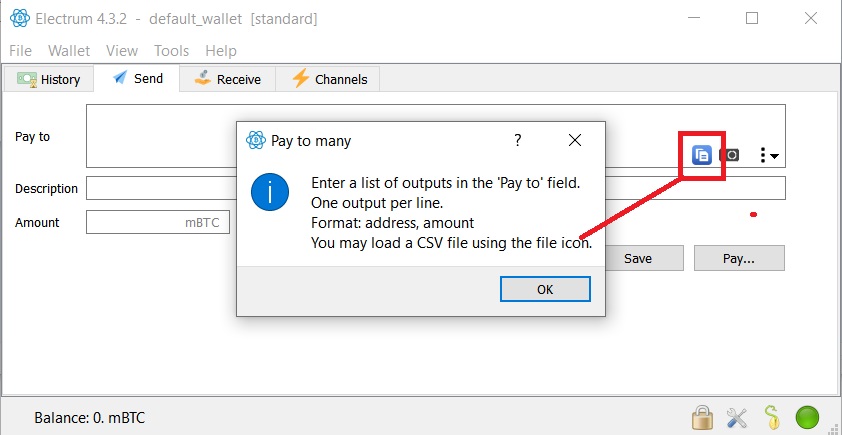Image resolution: width=842 pixels, height=435 pixels.
Task: Click the green network status indicator
Action: (x=807, y=417)
